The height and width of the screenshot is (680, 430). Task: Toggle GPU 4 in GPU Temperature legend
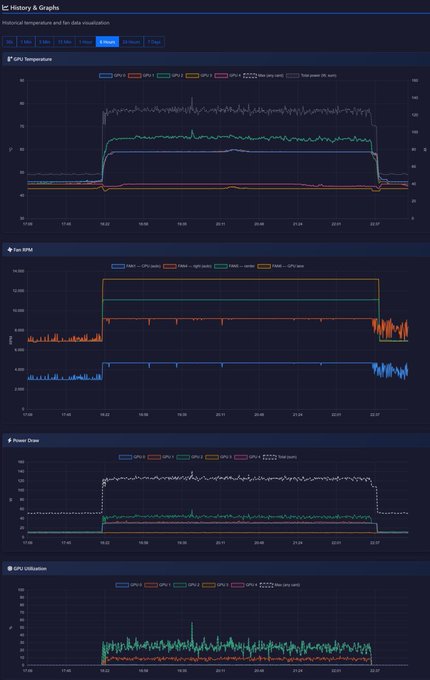point(228,75)
